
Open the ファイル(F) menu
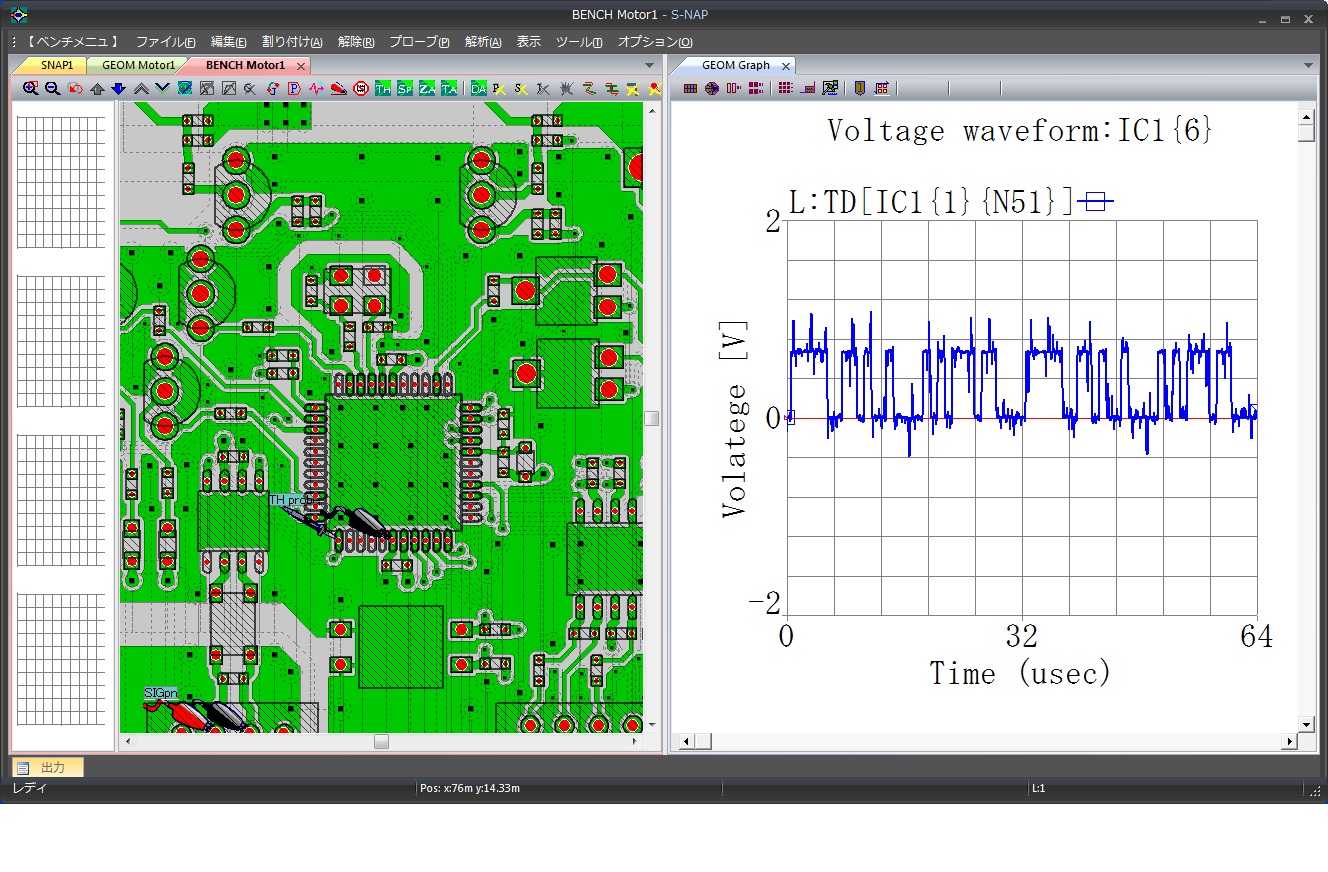pos(166,42)
